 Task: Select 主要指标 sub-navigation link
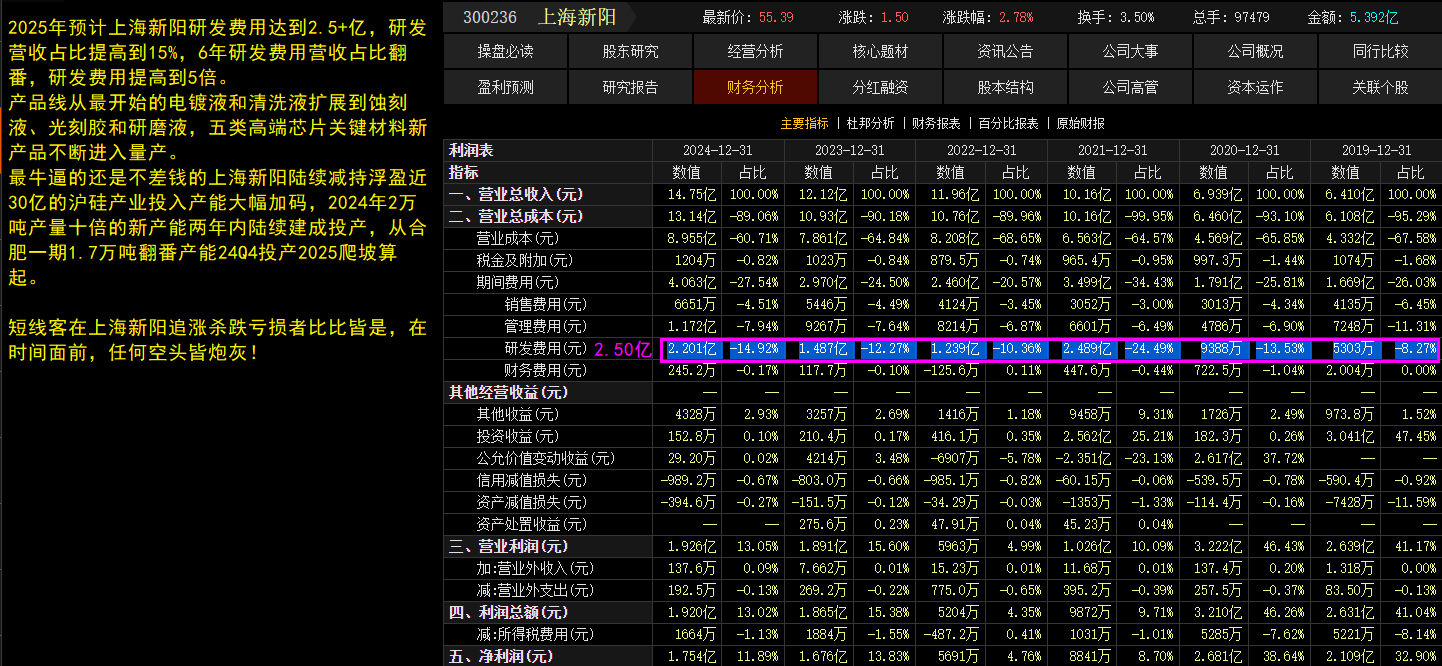pyautogui.click(x=804, y=123)
